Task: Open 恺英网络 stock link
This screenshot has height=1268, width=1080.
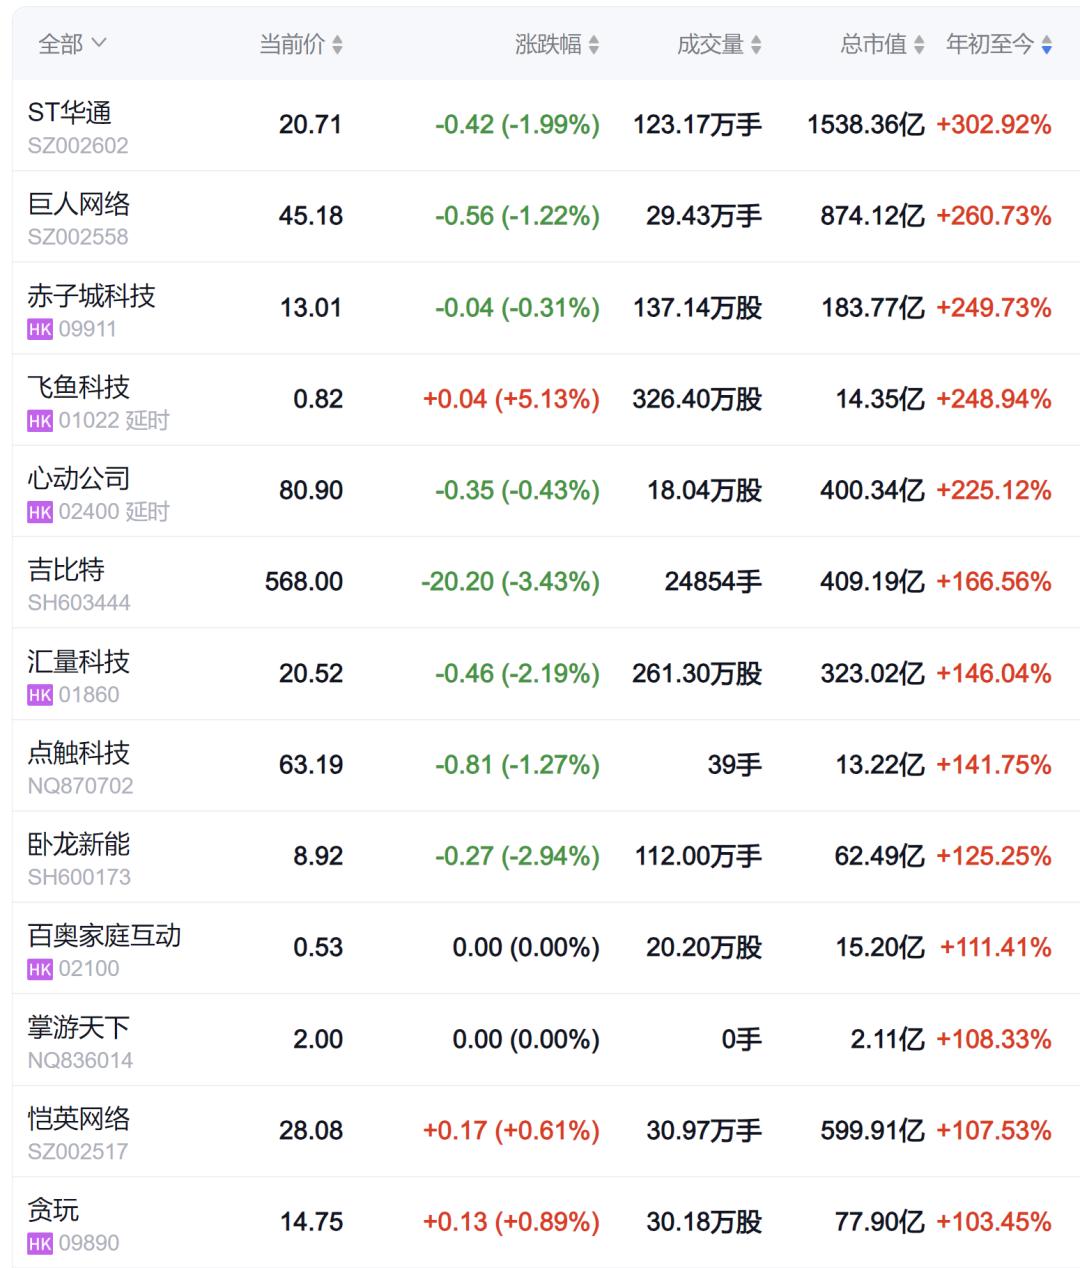Action: (79, 1118)
